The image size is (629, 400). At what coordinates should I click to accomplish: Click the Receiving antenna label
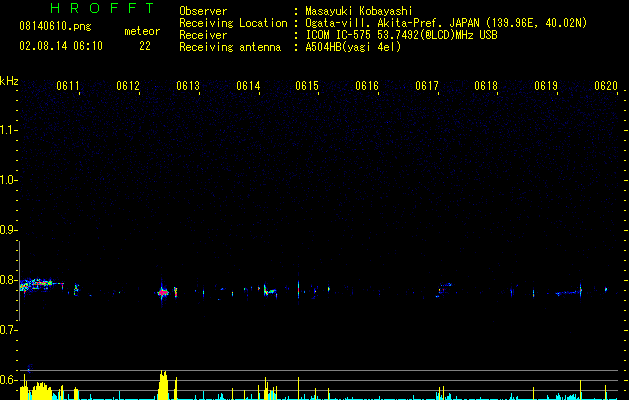[230, 47]
